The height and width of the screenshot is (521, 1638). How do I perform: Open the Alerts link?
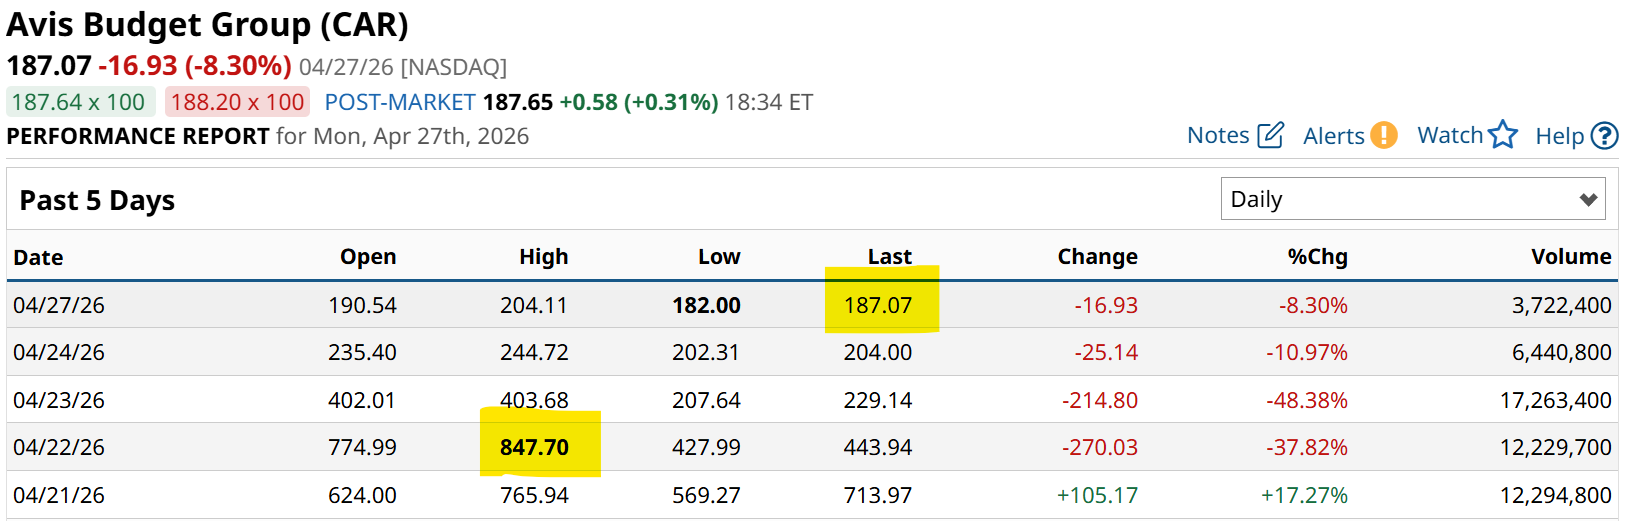pyautogui.click(x=1334, y=136)
